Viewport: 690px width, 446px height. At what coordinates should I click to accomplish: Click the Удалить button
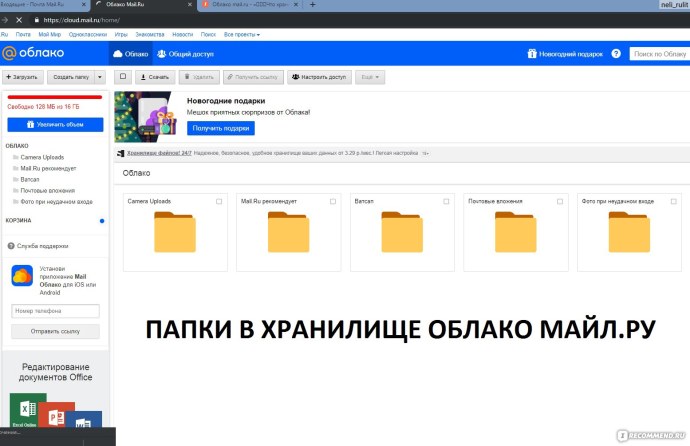pyautogui.click(x=199, y=77)
